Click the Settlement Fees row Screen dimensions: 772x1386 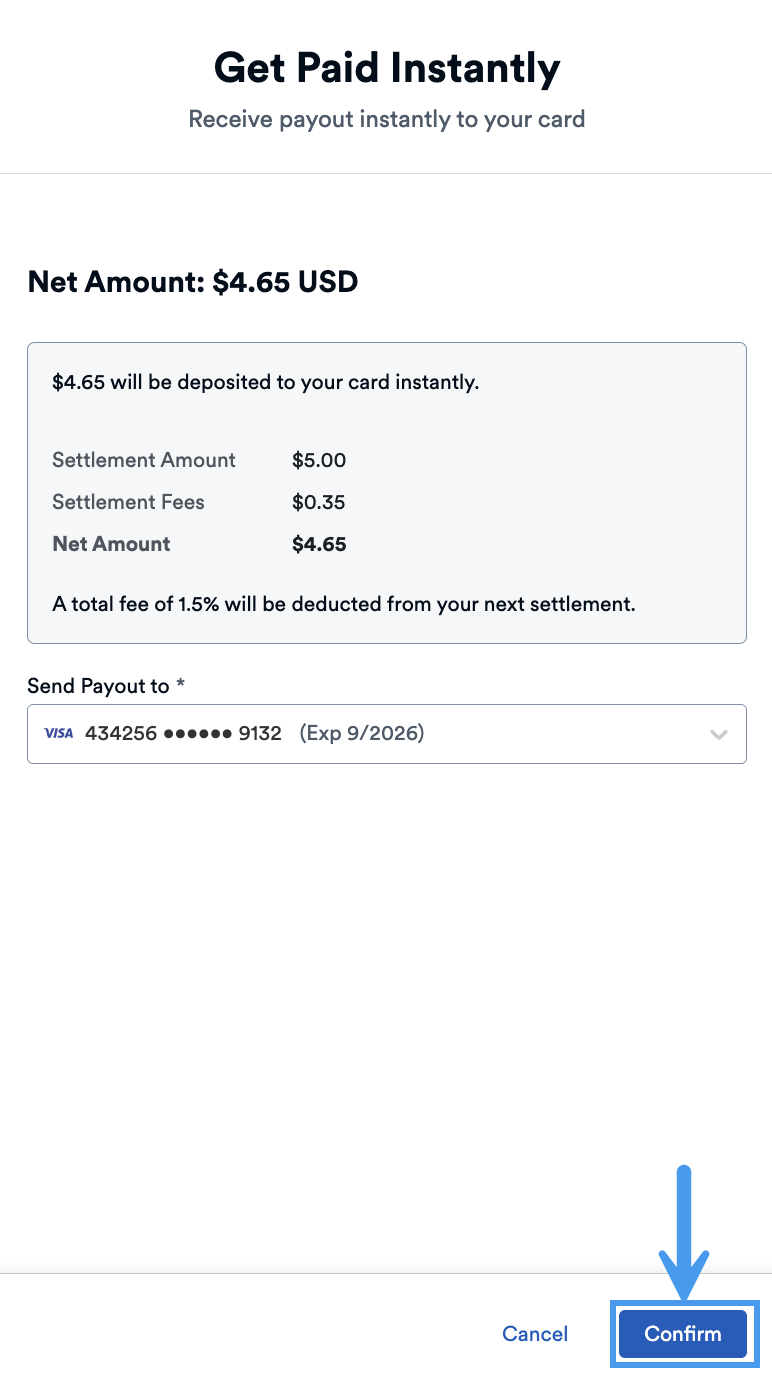[x=128, y=502]
